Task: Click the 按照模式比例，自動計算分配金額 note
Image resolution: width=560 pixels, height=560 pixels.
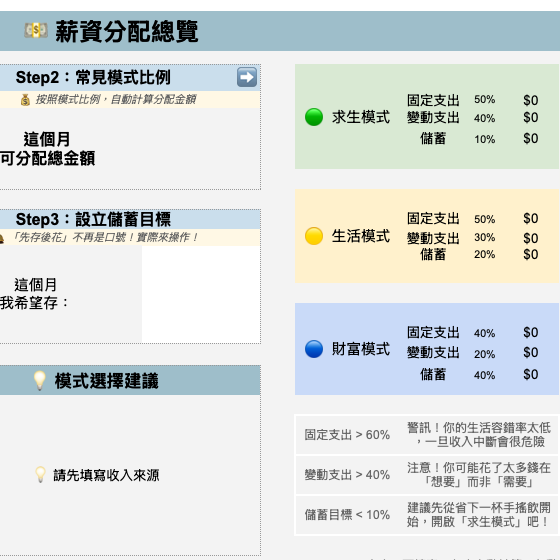Action: click(x=115, y=99)
